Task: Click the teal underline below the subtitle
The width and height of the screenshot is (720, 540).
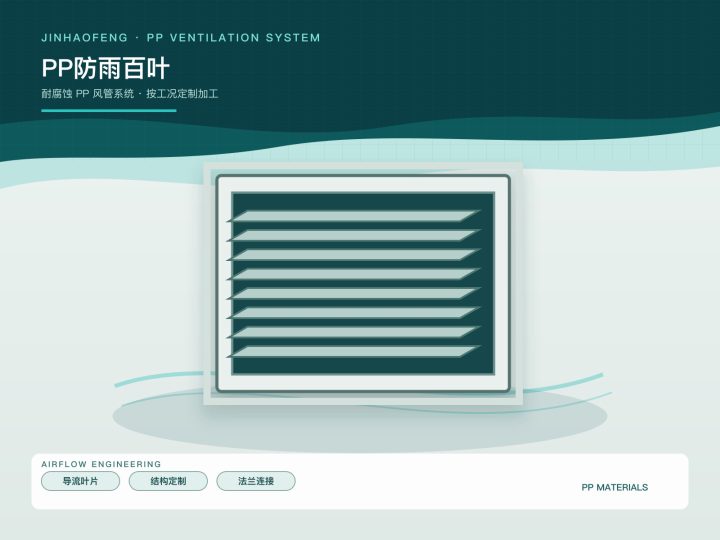Action: [109, 110]
